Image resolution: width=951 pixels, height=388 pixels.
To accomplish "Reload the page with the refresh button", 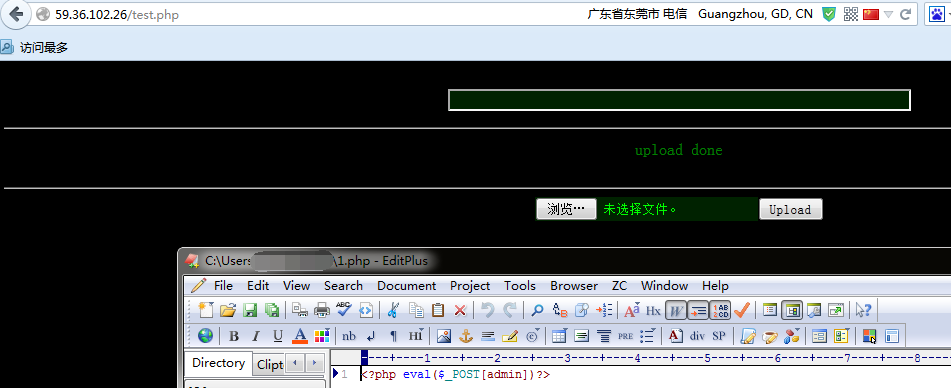I will [905, 14].
